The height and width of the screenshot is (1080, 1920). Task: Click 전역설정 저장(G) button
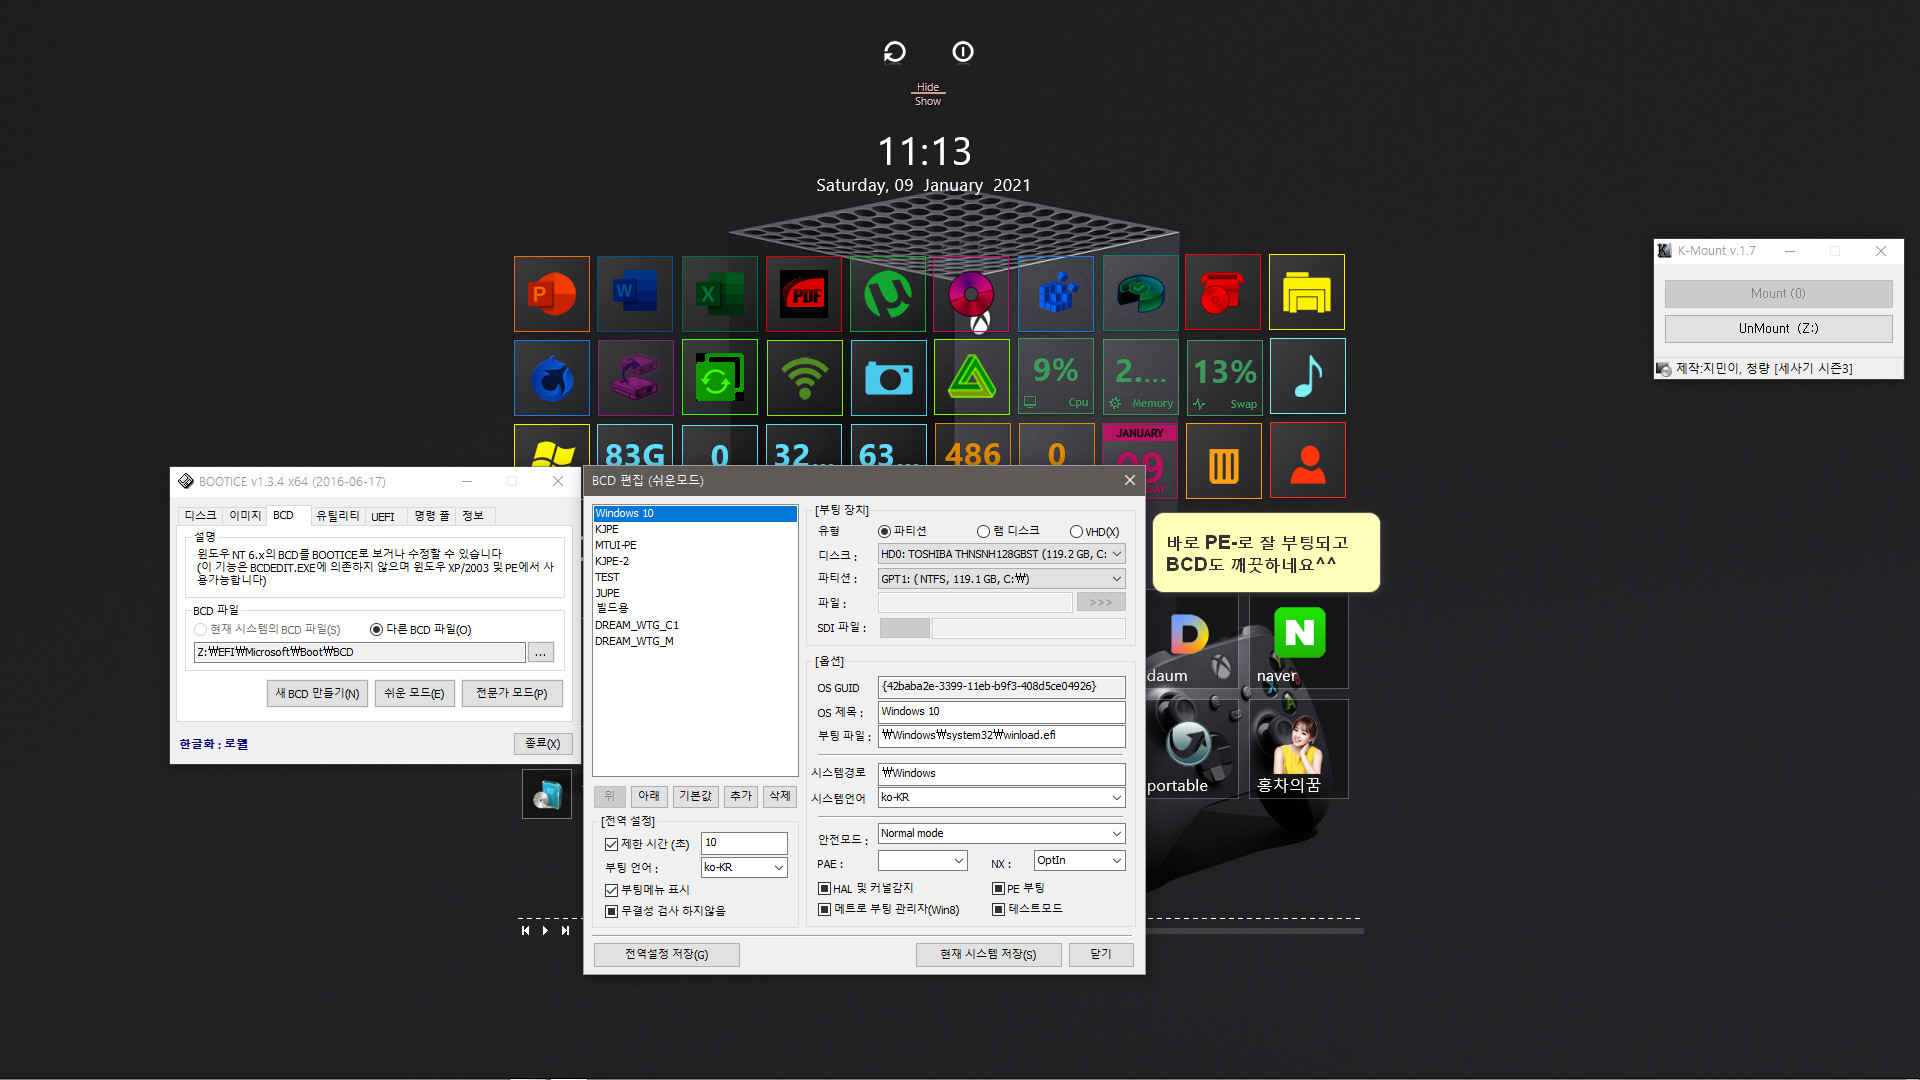[667, 954]
